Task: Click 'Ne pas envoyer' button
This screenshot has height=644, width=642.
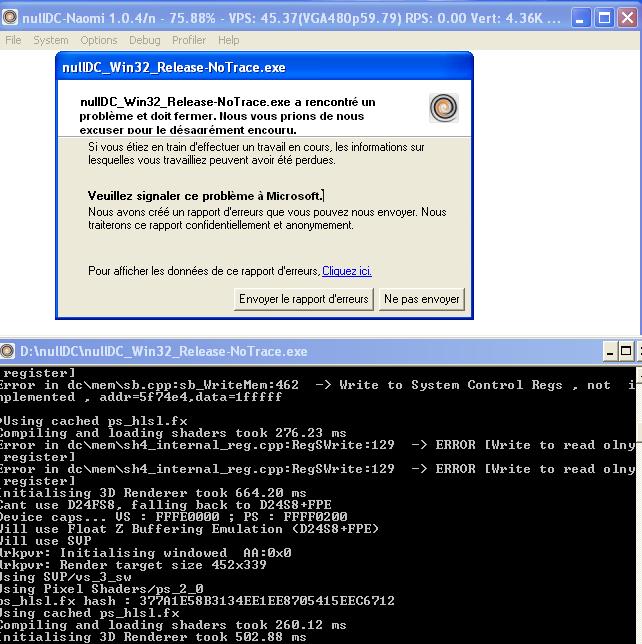Action: [x=421, y=299]
